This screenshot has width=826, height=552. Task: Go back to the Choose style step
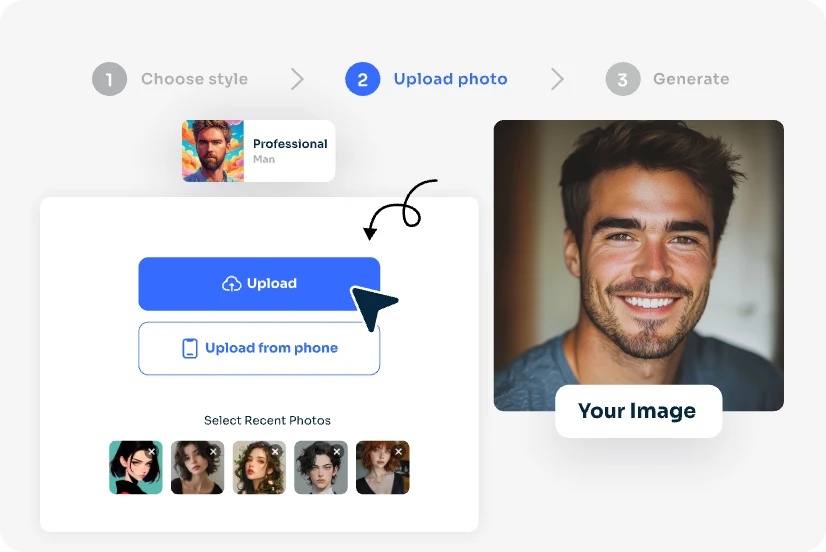194,79
